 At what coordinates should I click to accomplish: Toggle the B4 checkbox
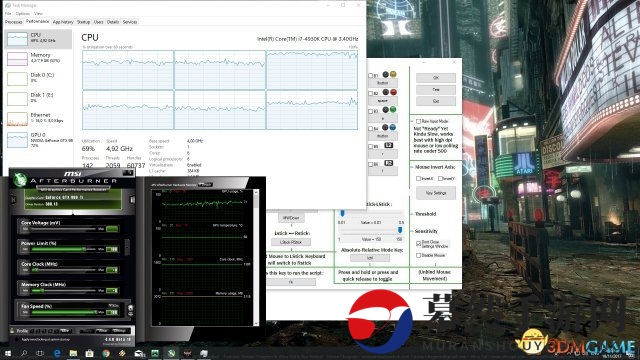coord(371,129)
